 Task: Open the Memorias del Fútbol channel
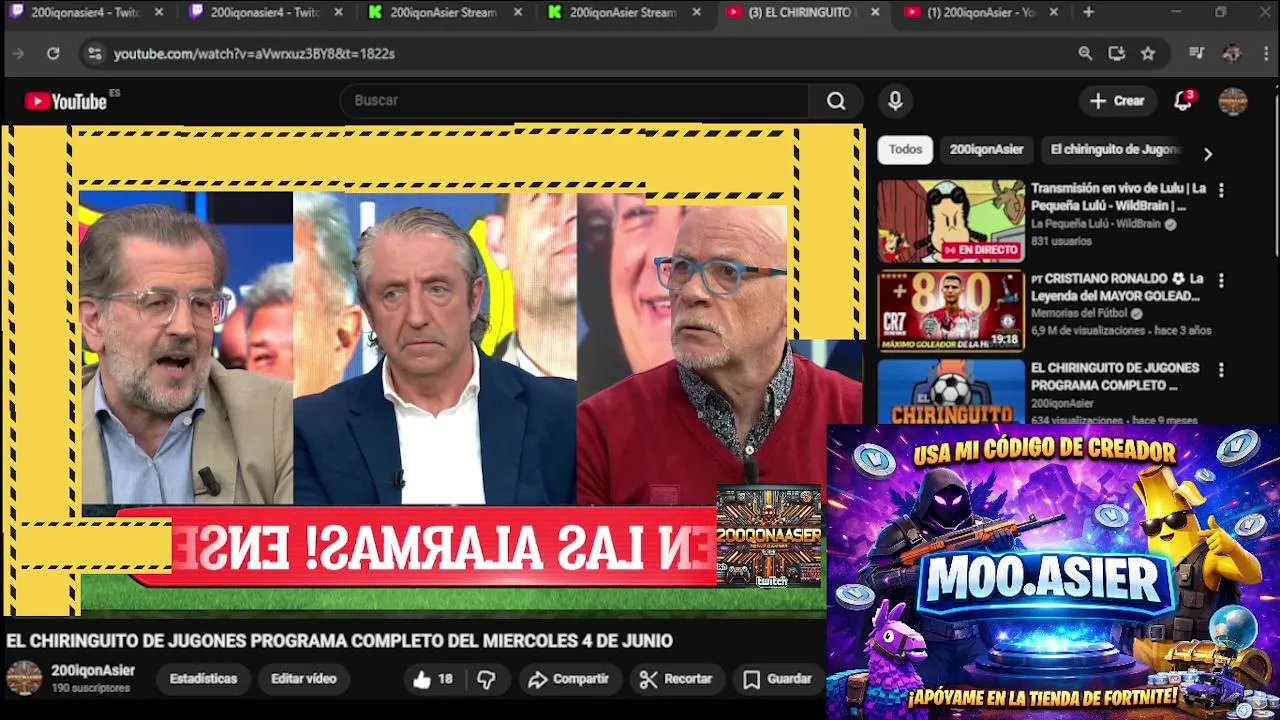[x=1079, y=313]
